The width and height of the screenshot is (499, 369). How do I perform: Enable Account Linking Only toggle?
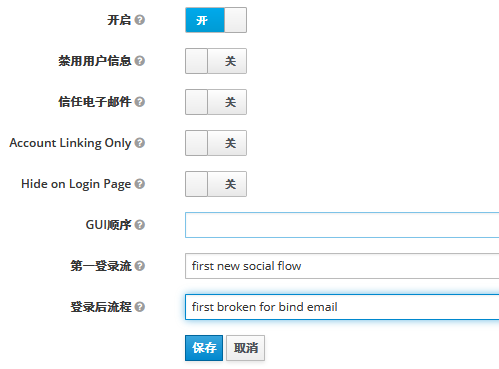click(x=216, y=143)
